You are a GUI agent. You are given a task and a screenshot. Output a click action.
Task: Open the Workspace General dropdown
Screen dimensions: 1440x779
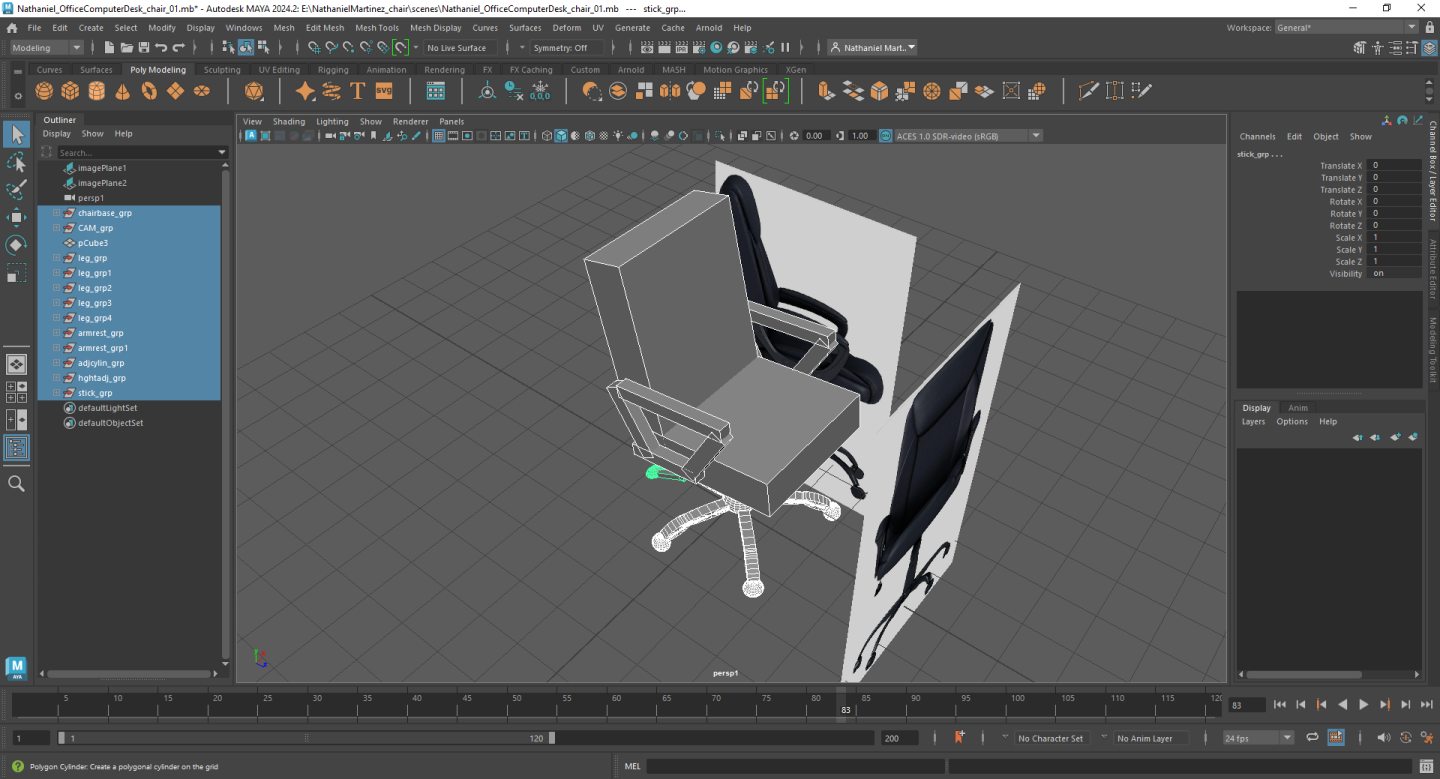click(1346, 28)
